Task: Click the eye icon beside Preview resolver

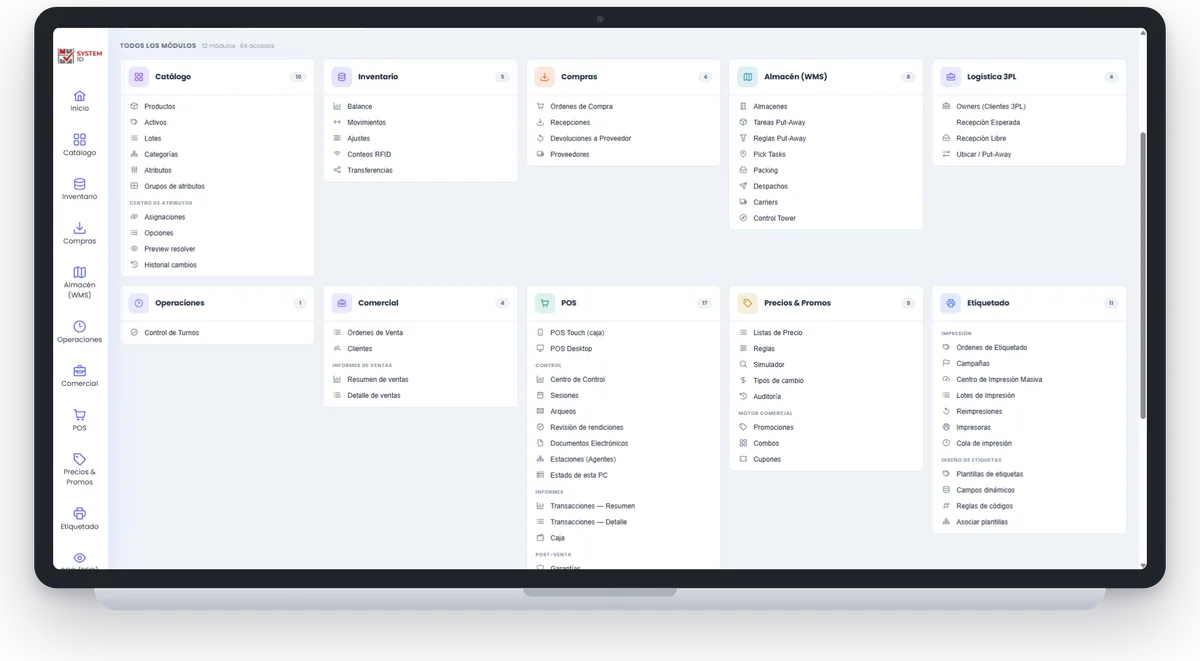Action: click(x=134, y=249)
